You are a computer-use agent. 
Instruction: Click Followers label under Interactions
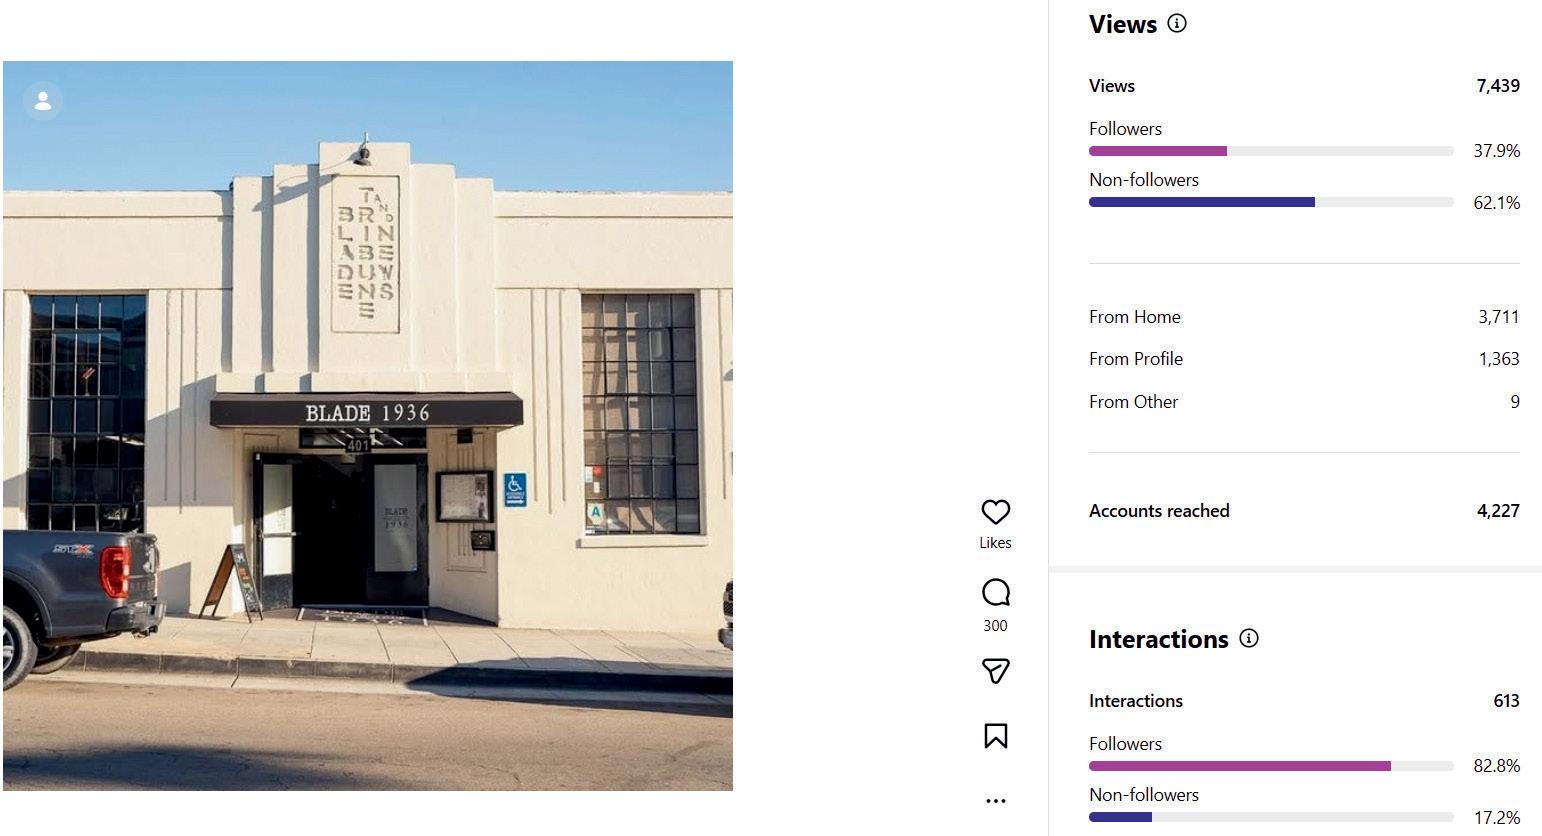(x=1125, y=744)
